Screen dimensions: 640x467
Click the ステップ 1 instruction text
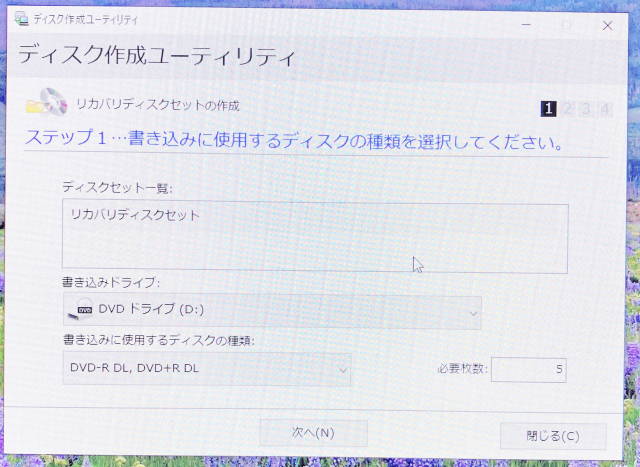[291, 141]
